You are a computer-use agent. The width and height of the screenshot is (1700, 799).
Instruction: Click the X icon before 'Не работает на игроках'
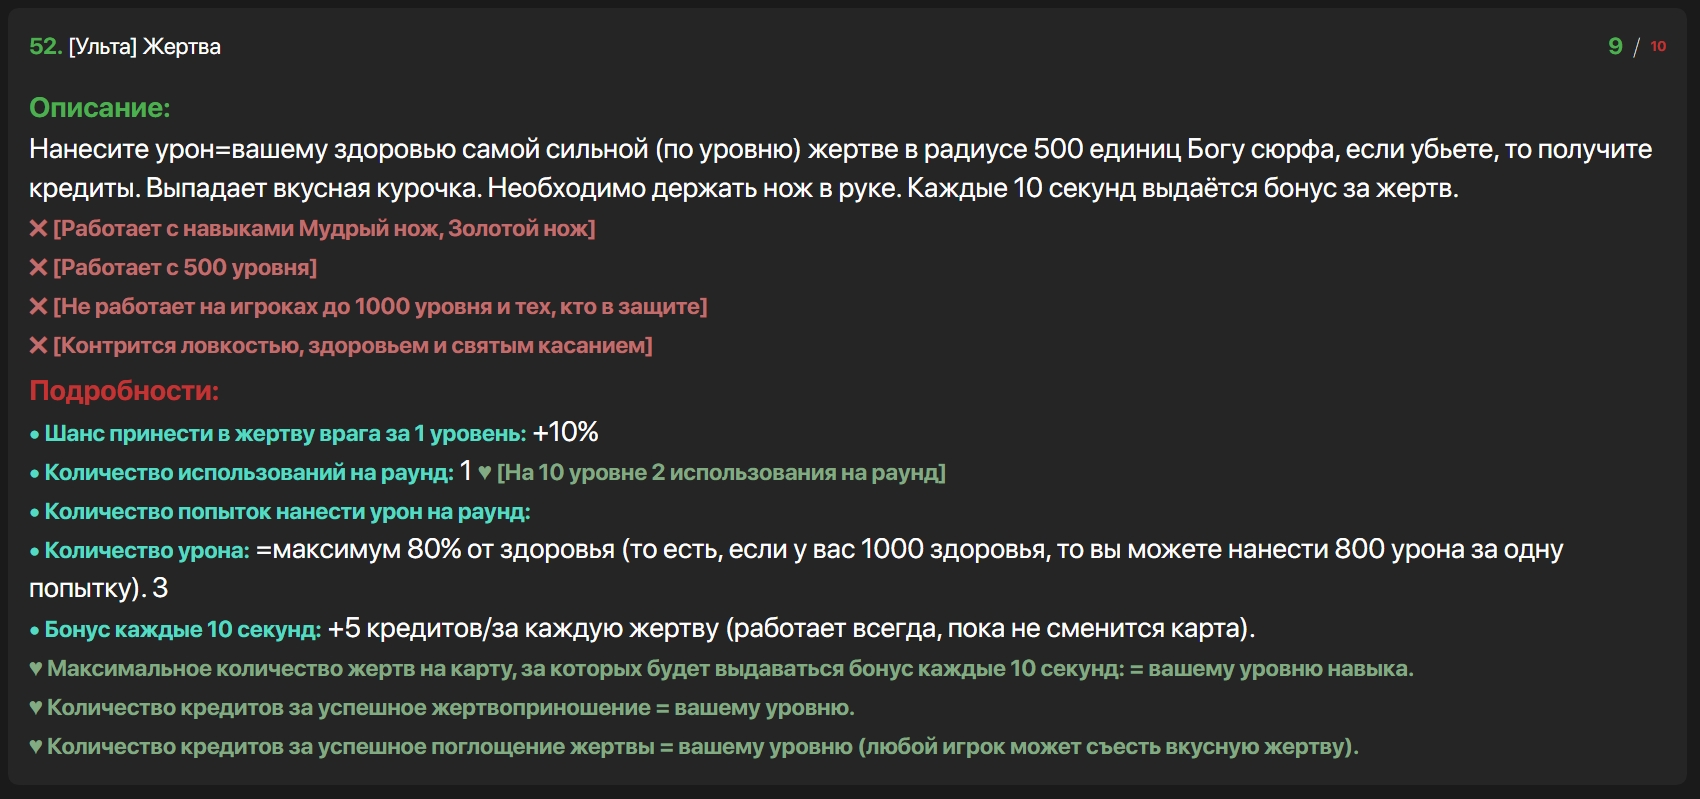39,307
